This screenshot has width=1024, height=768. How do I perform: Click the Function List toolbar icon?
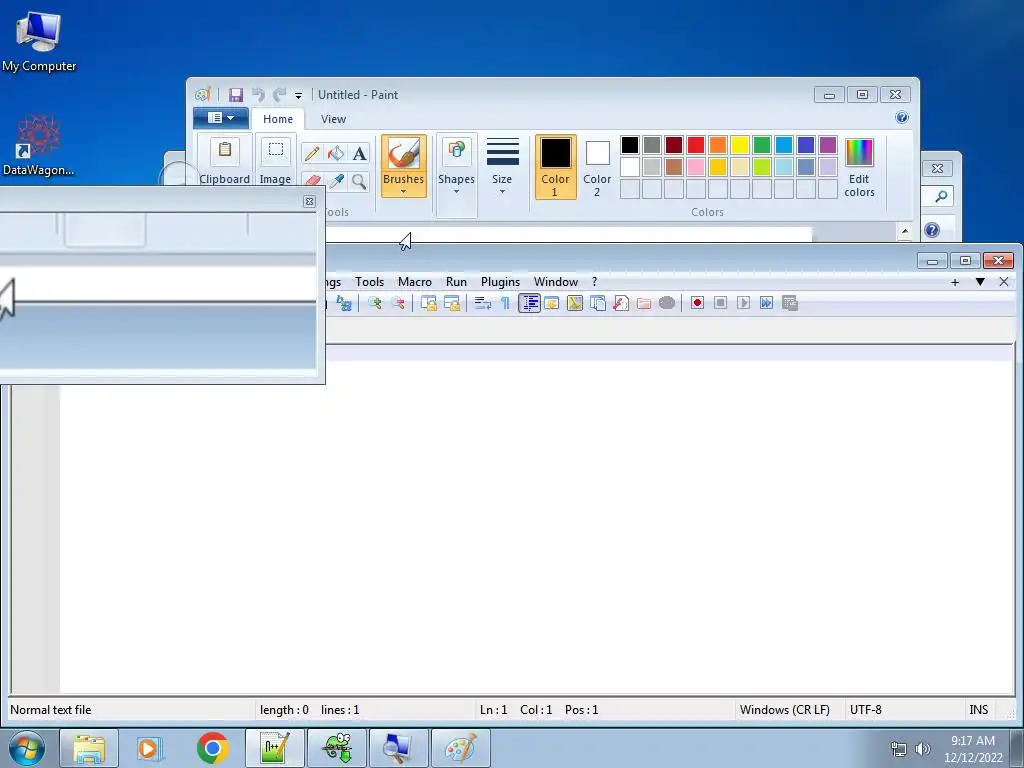click(x=620, y=303)
